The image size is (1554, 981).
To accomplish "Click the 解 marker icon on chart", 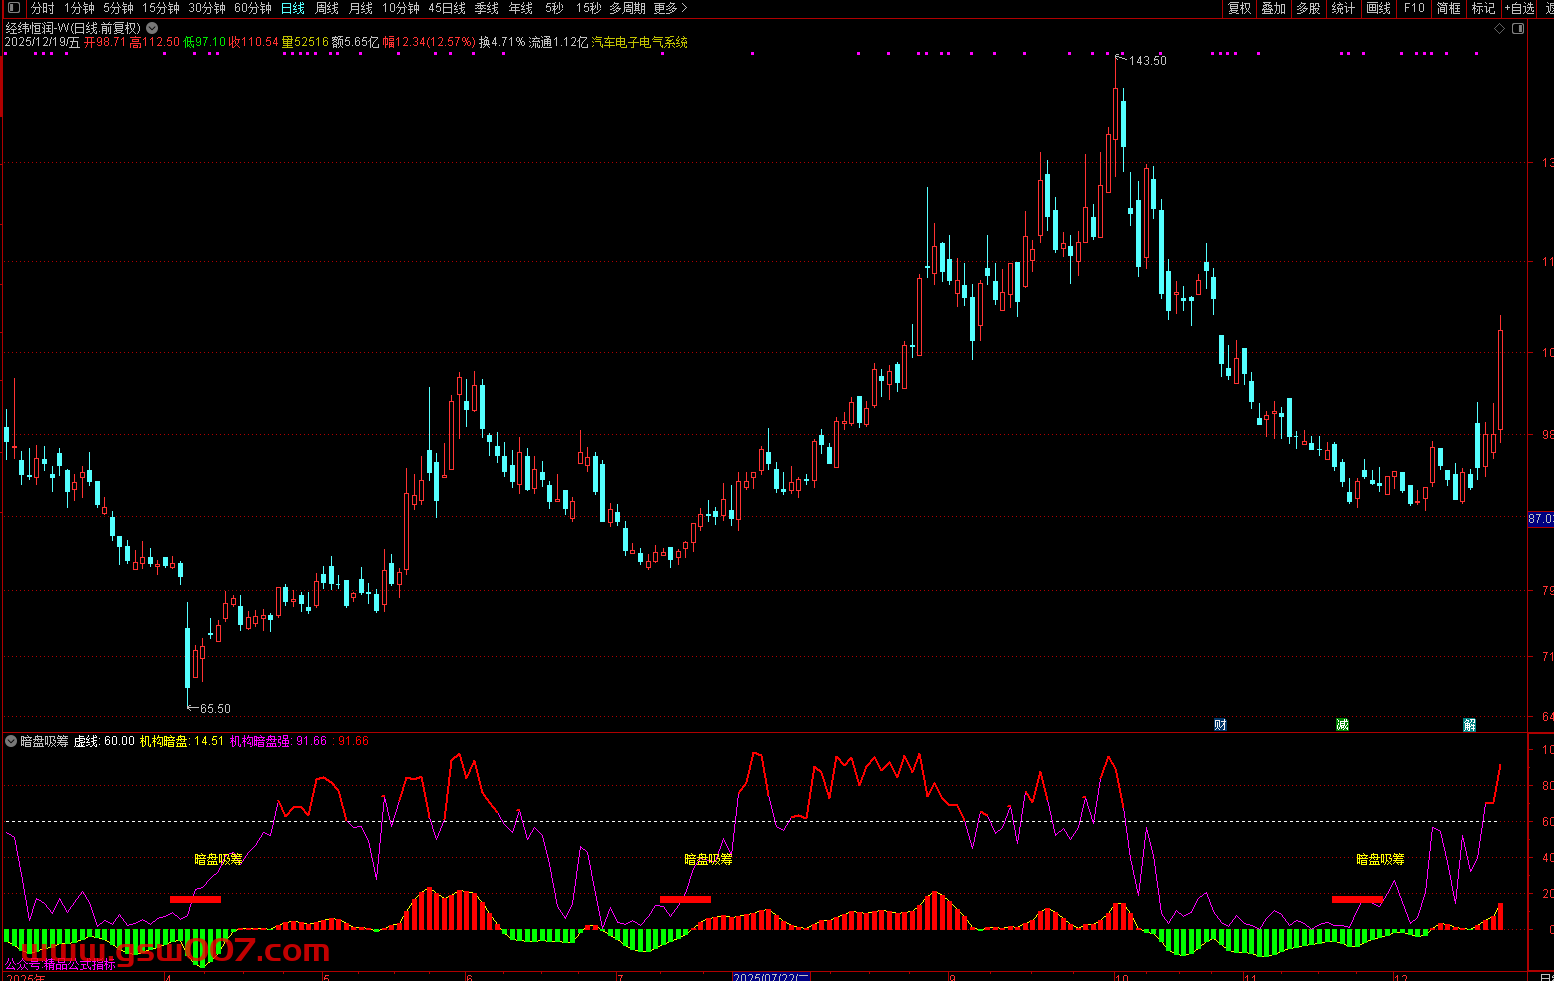I will click(1469, 725).
